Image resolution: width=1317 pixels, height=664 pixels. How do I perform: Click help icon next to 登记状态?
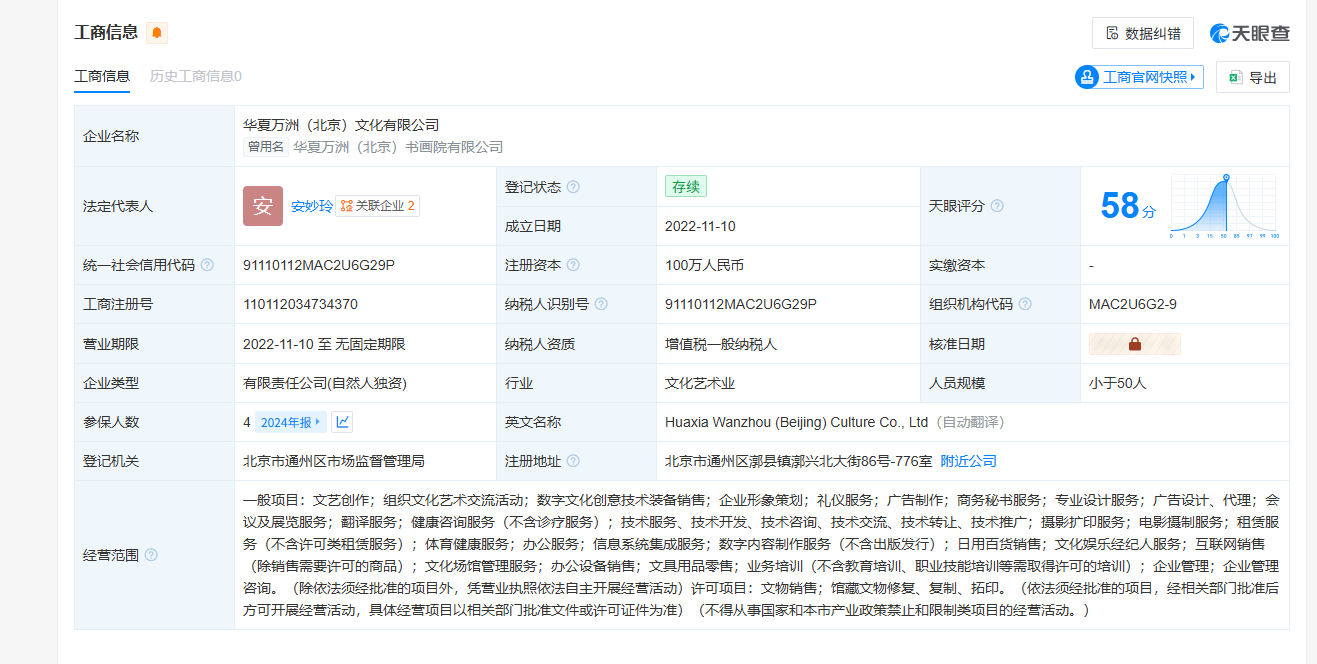click(573, 187)
